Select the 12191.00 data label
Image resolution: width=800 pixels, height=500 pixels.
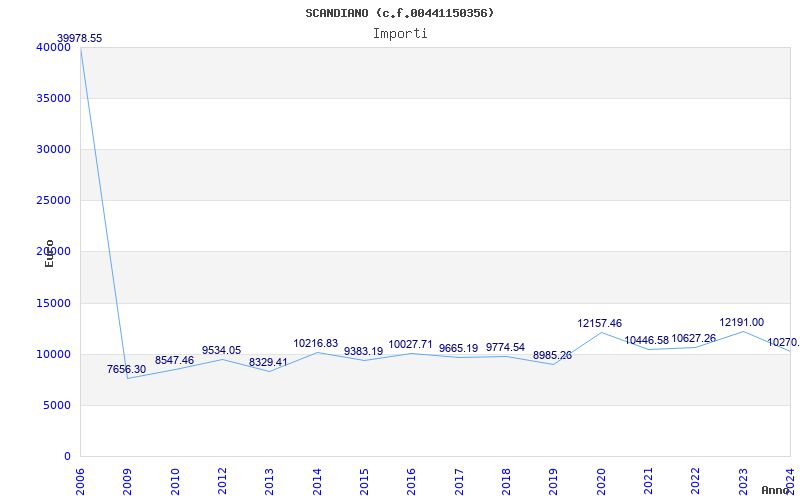pos(742,322)
